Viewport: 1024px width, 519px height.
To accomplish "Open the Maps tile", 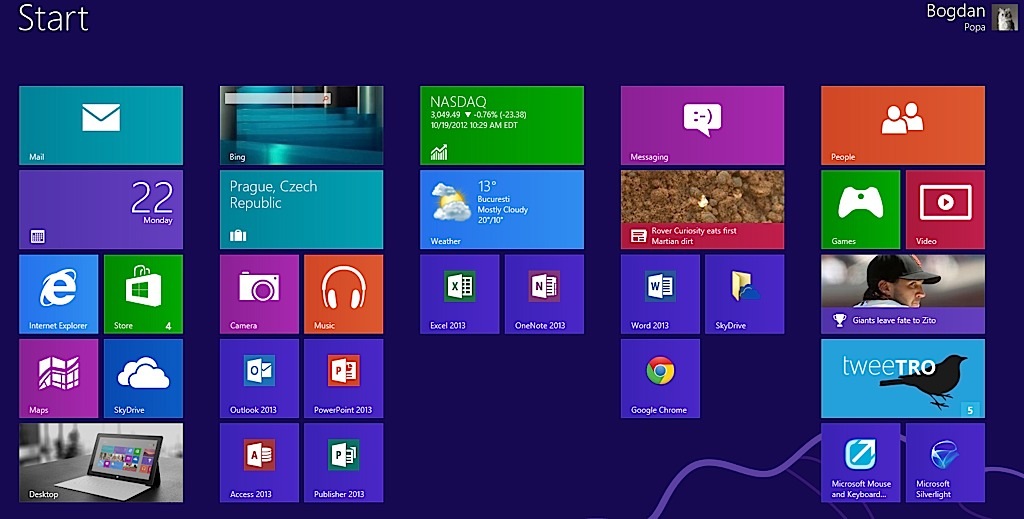I will [59, 378].
